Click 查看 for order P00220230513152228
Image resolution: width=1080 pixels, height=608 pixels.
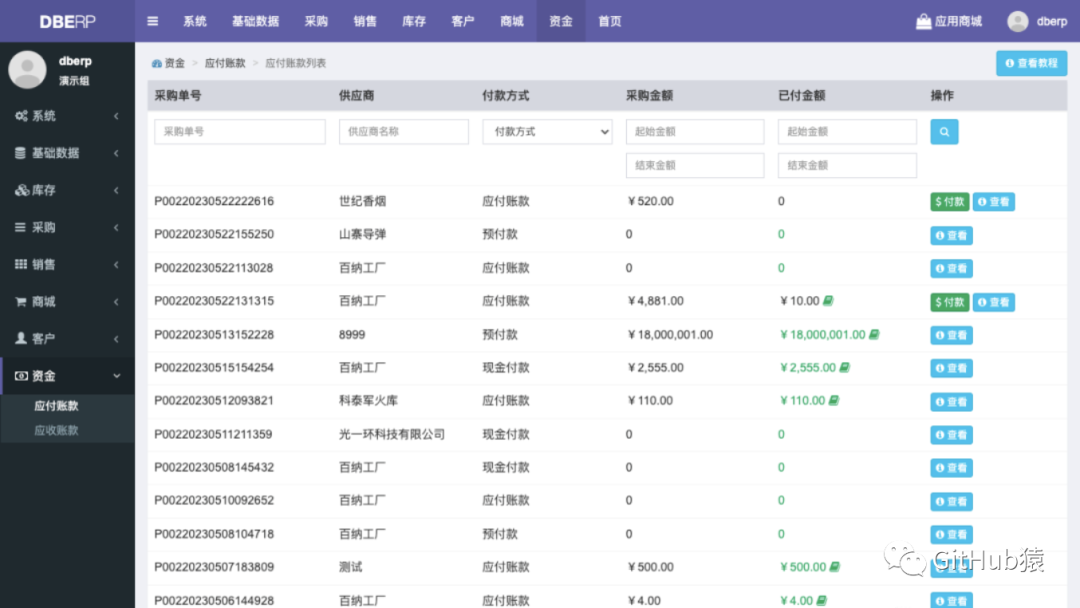[x=951, y=335]
